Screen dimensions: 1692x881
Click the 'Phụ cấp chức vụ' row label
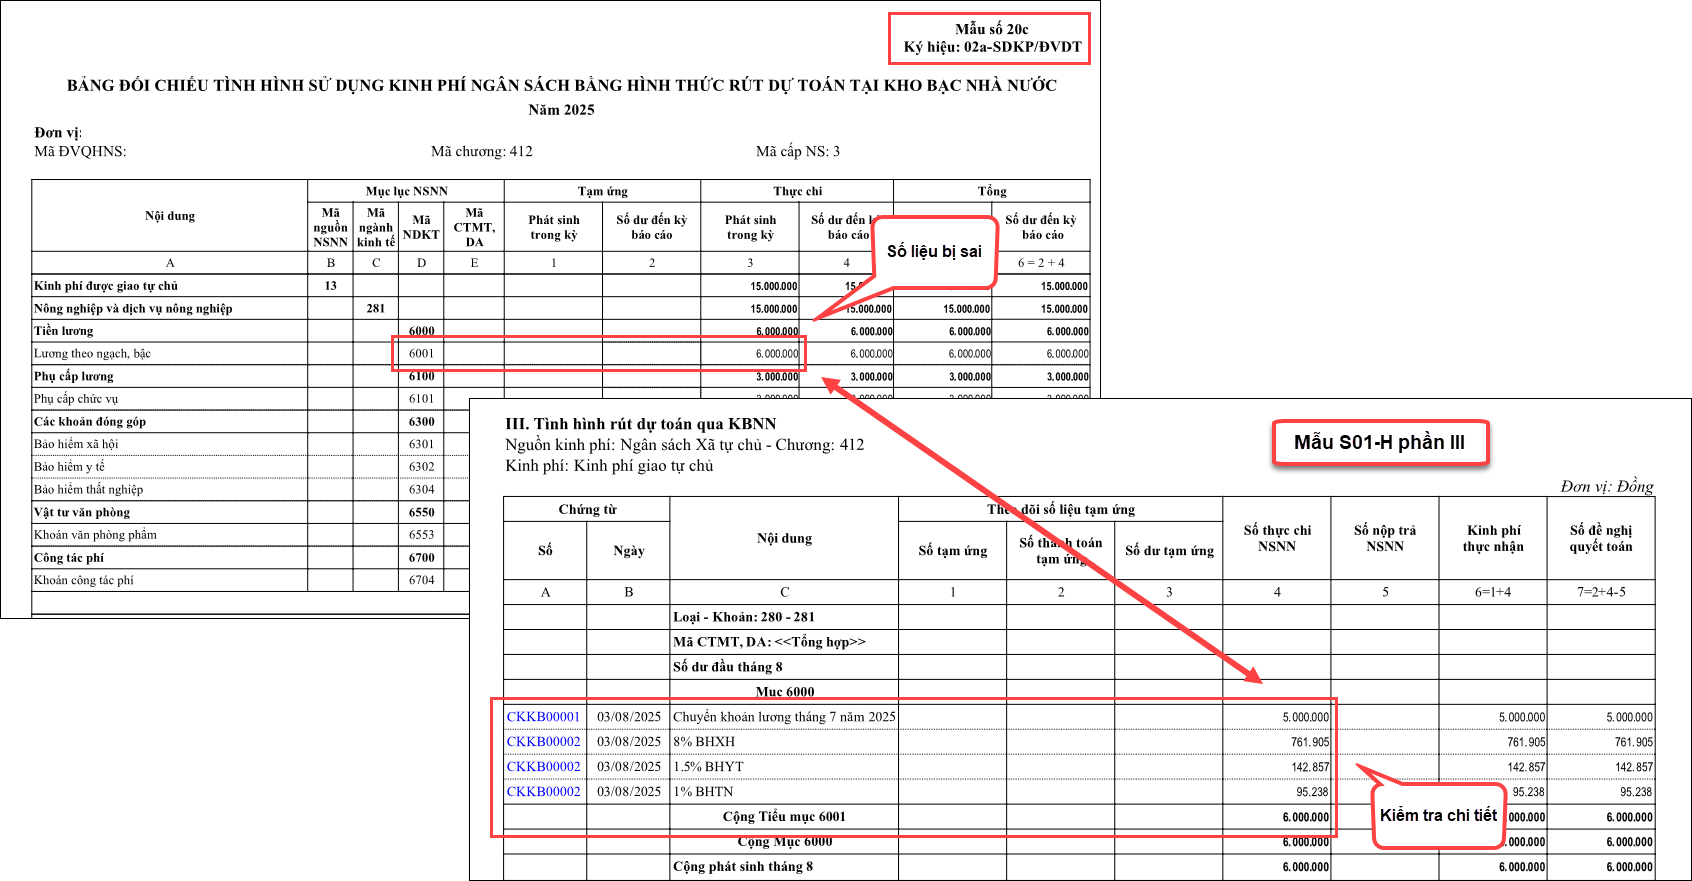pyautogui.click(x=76, y=399)
